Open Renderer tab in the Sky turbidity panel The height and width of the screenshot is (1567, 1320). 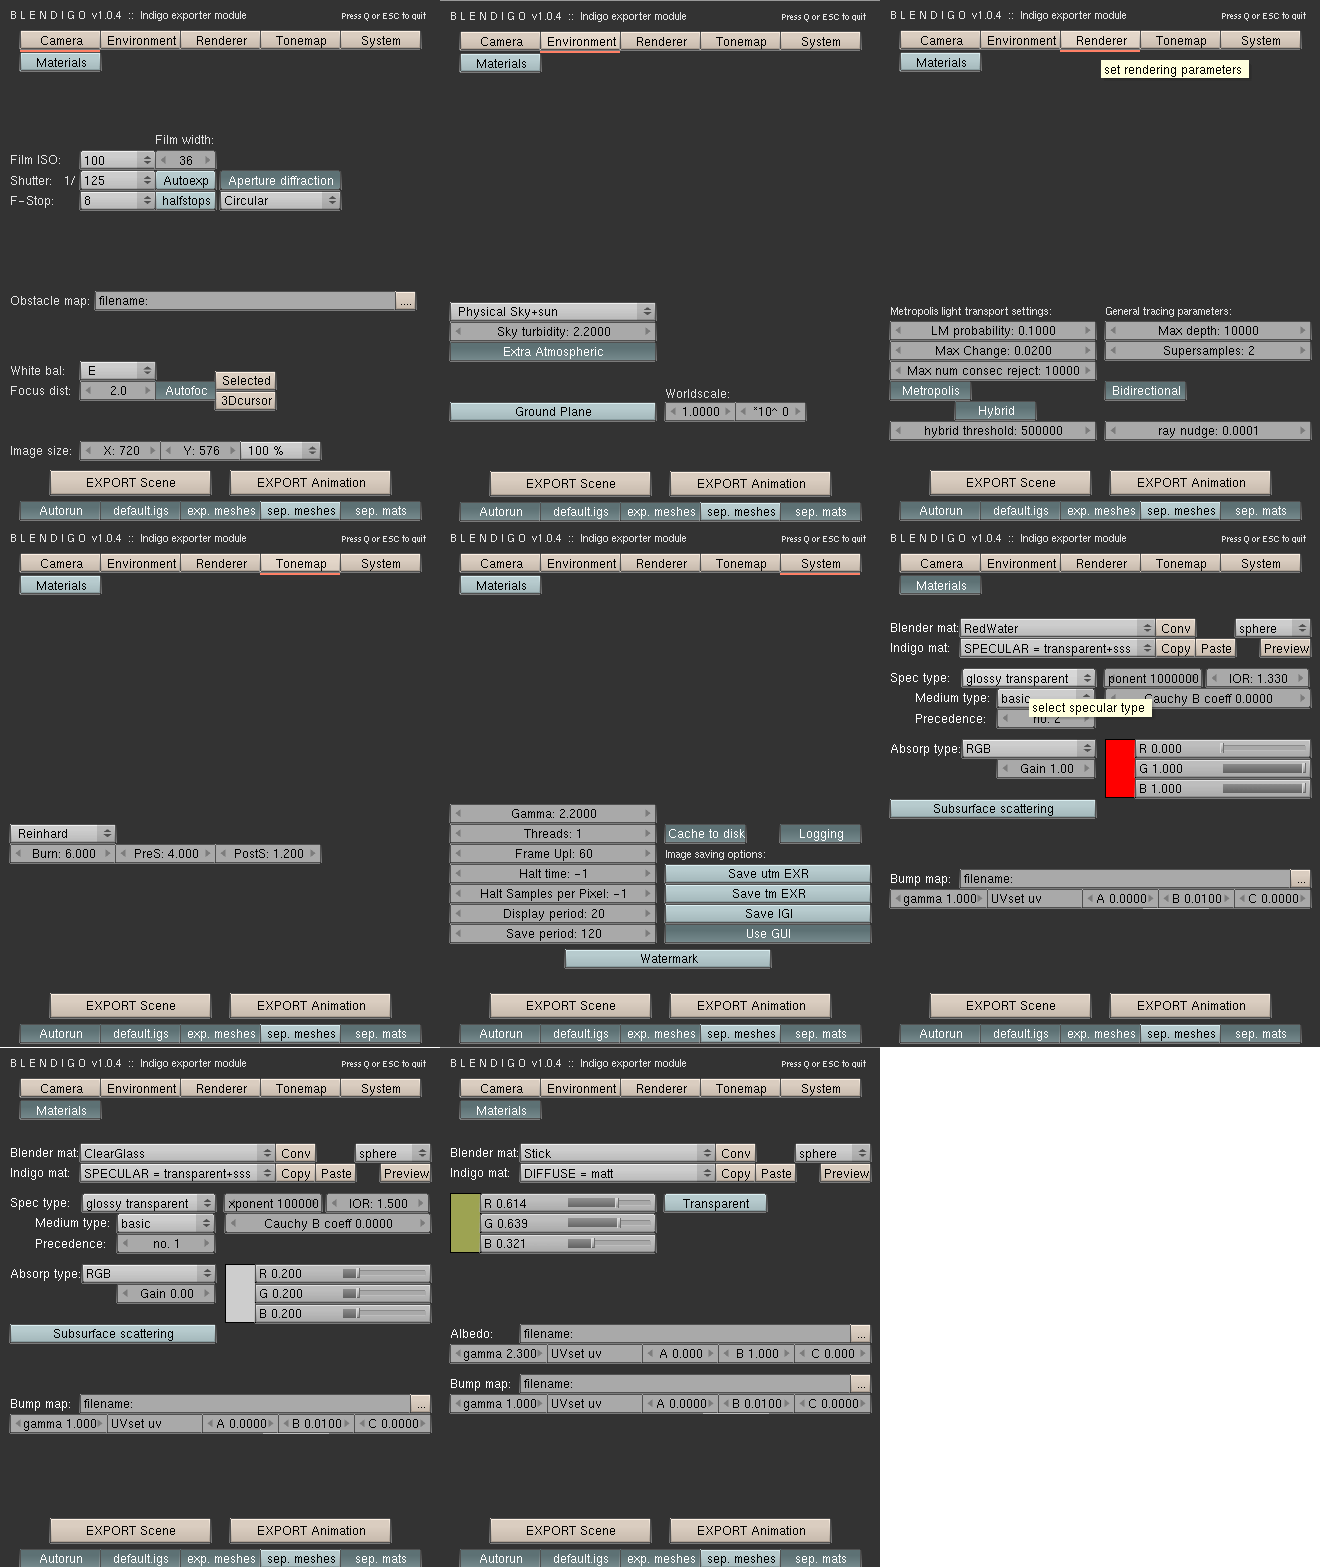point(661,42)
